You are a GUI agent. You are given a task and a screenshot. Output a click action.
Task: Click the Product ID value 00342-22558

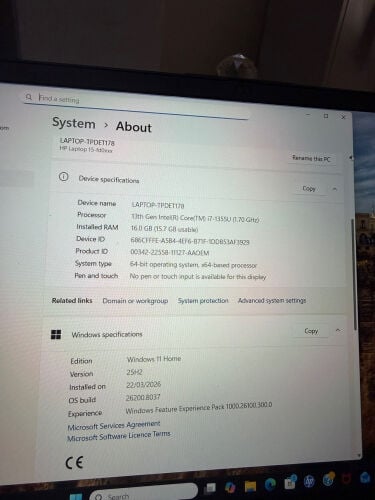point(169,253)
